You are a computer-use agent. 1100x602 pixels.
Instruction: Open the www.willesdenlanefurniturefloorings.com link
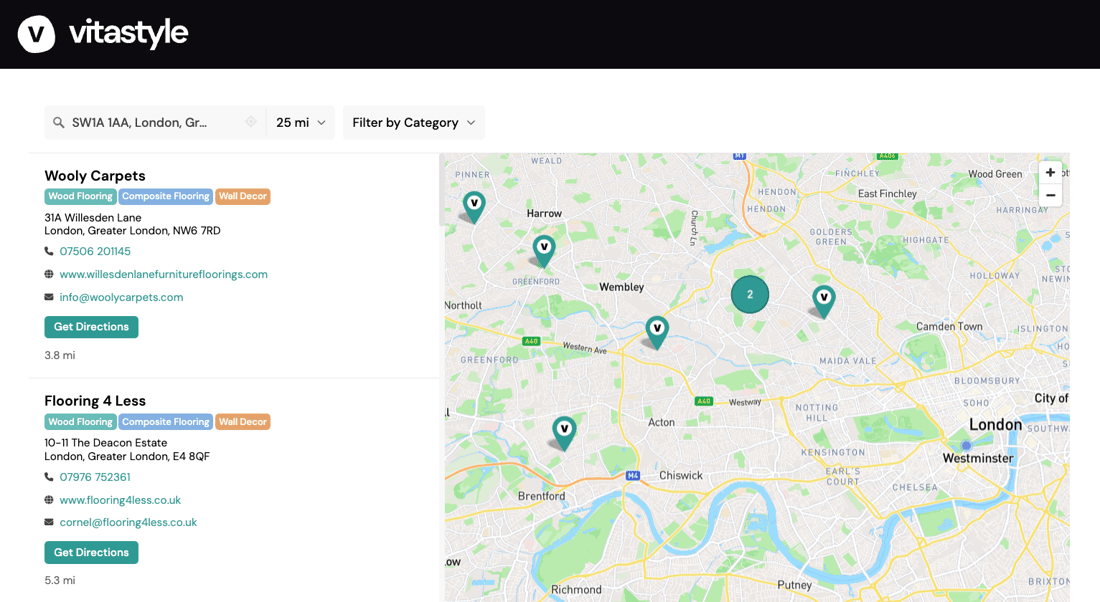(162, 274)
